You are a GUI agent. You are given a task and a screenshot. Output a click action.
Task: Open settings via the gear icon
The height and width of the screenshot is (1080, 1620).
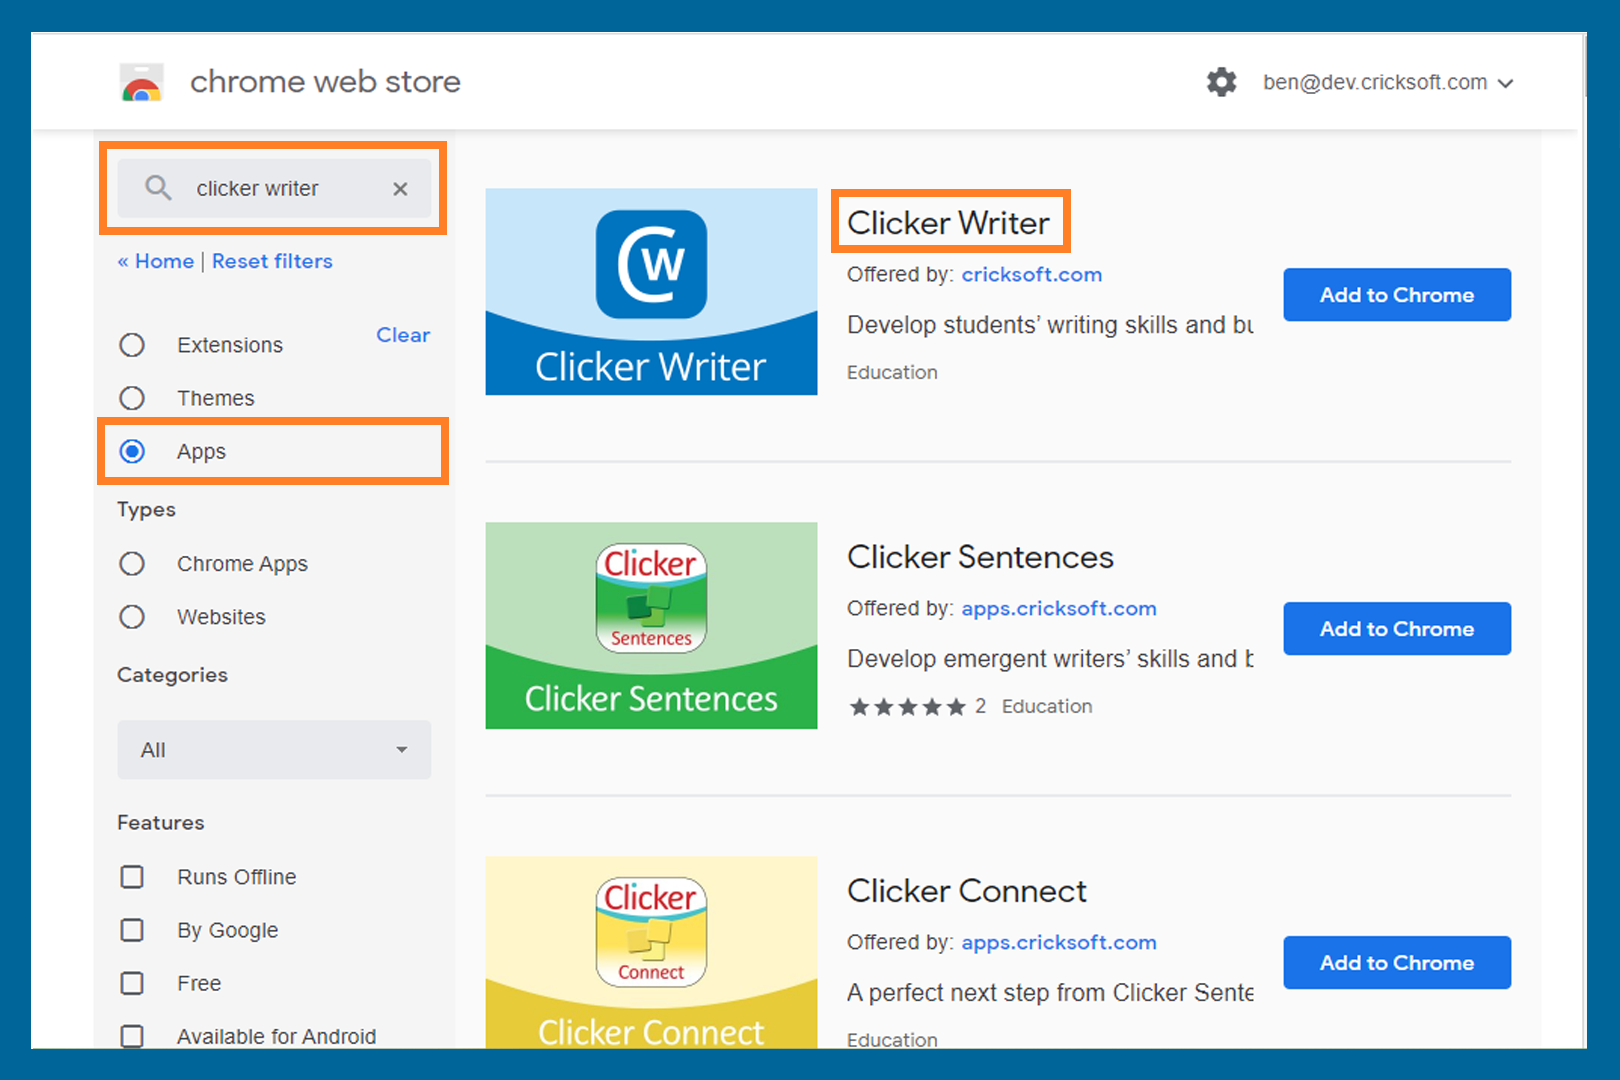1221,82
